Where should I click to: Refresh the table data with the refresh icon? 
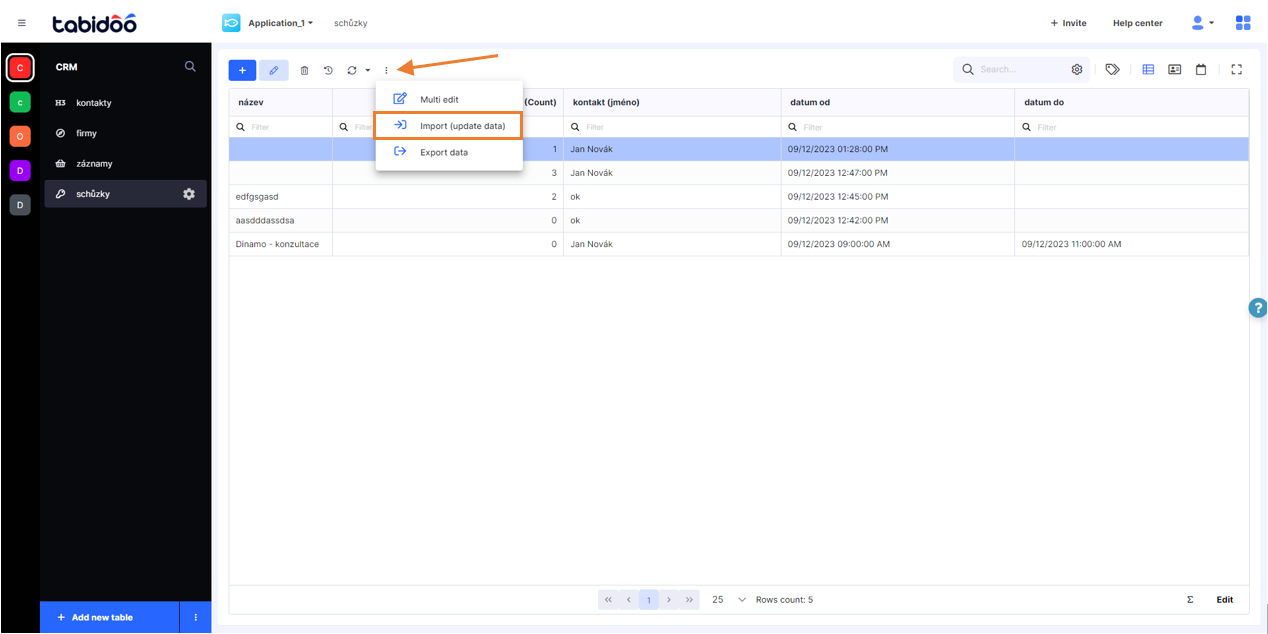pos(351,70)
